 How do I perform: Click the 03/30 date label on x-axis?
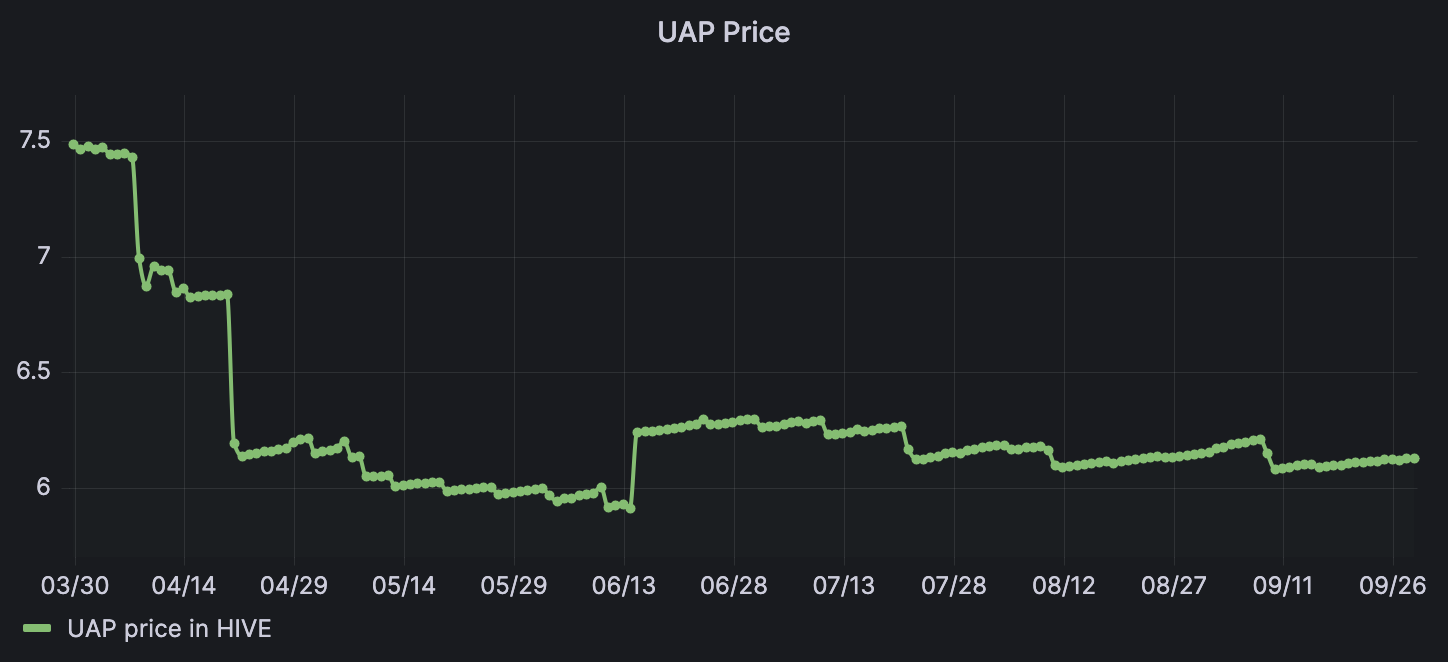pos(74,584)
